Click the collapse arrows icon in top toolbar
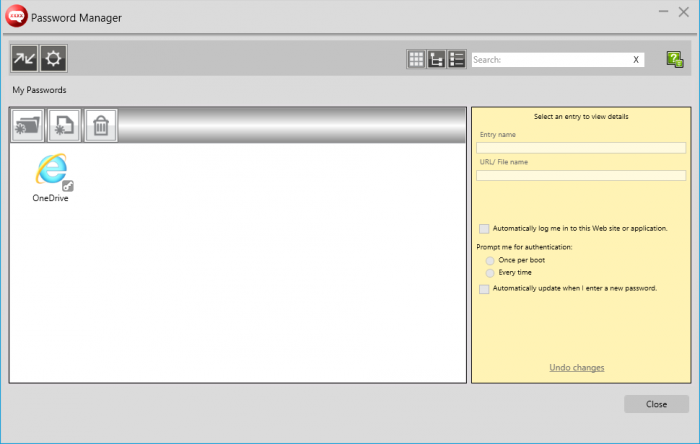The height and width of the screenshot is (444, 700). pyautogui.click(x=25, y=59)
